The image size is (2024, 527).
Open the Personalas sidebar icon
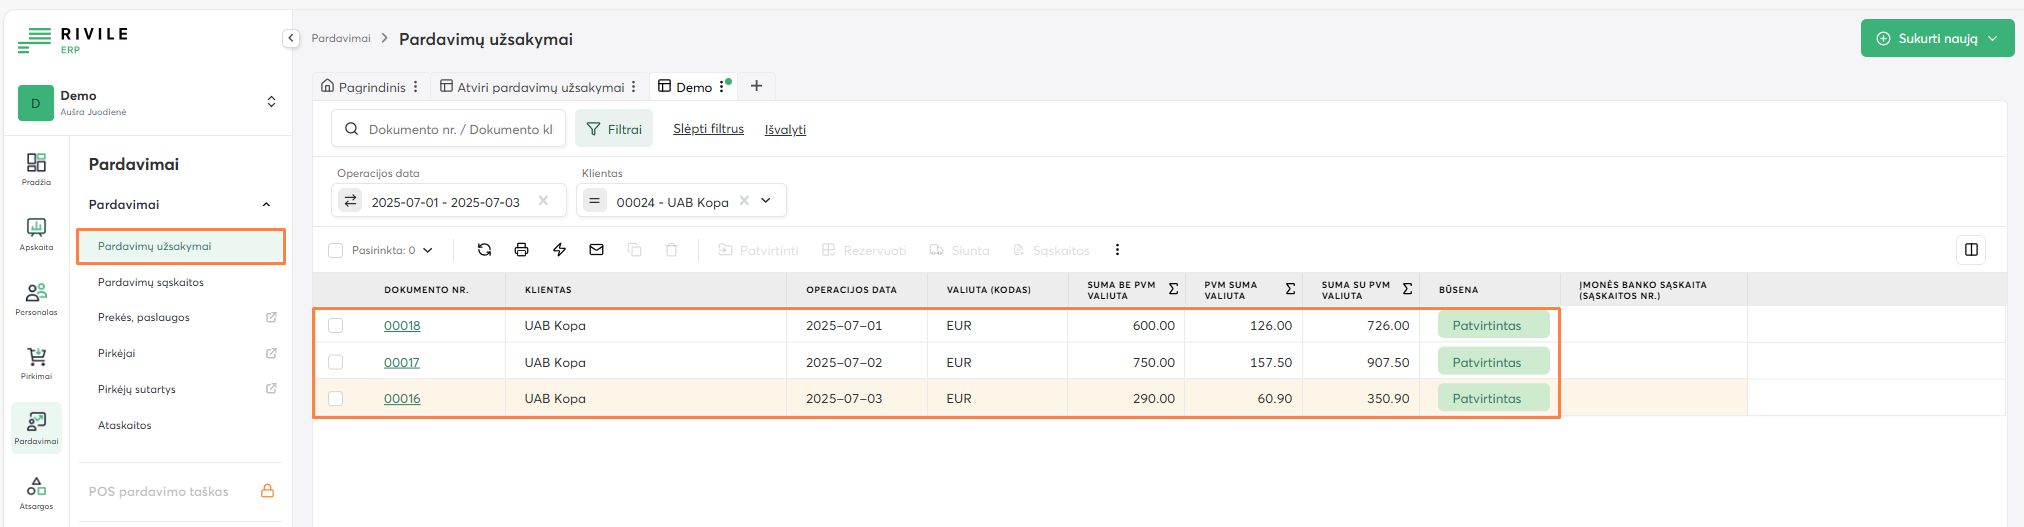coord(36,298)
